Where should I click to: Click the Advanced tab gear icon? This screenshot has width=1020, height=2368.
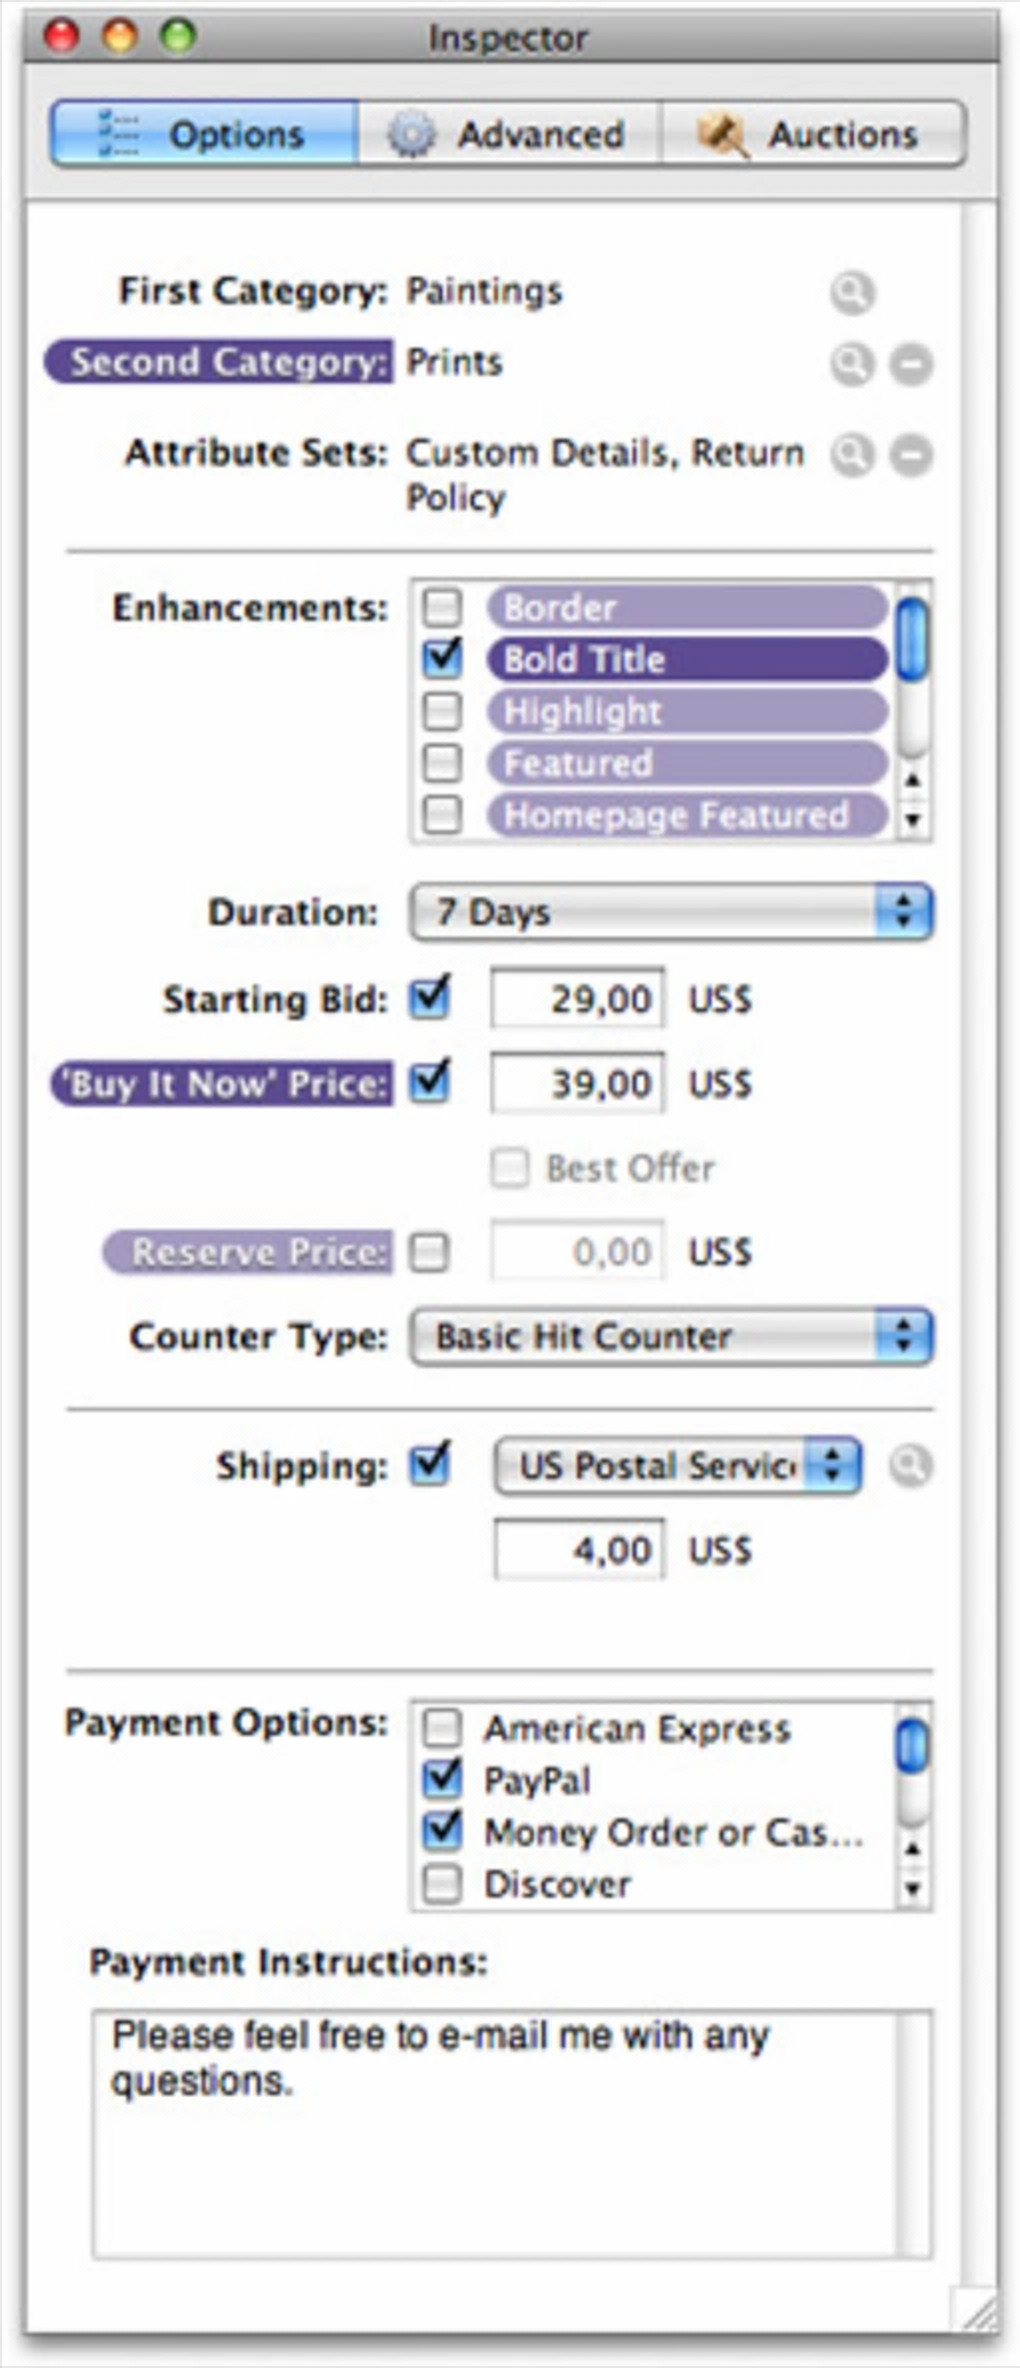pos(411,134)
